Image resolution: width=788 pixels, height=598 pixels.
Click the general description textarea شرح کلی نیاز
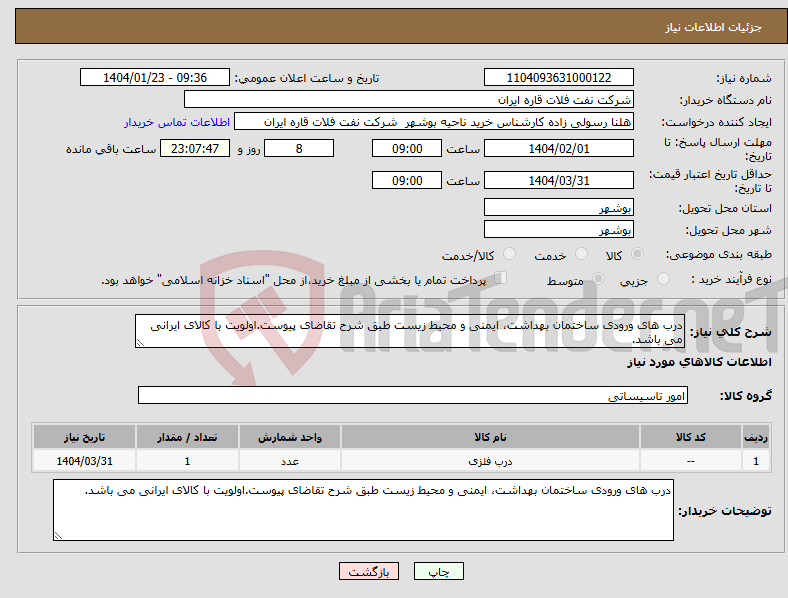click(410, 331)
